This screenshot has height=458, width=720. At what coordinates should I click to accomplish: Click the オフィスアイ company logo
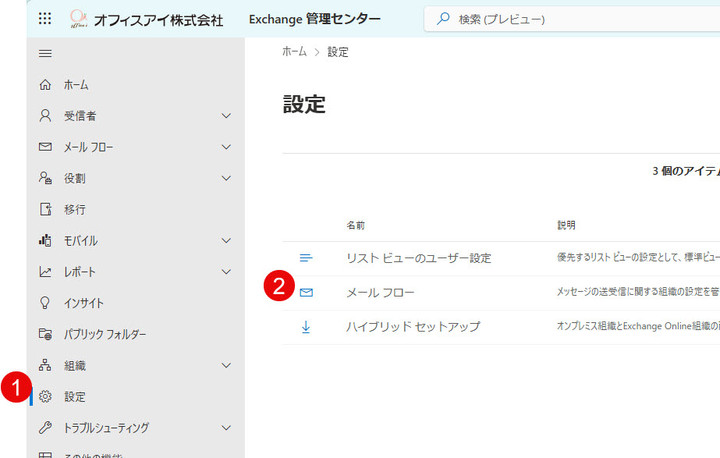tap(79, 19)
